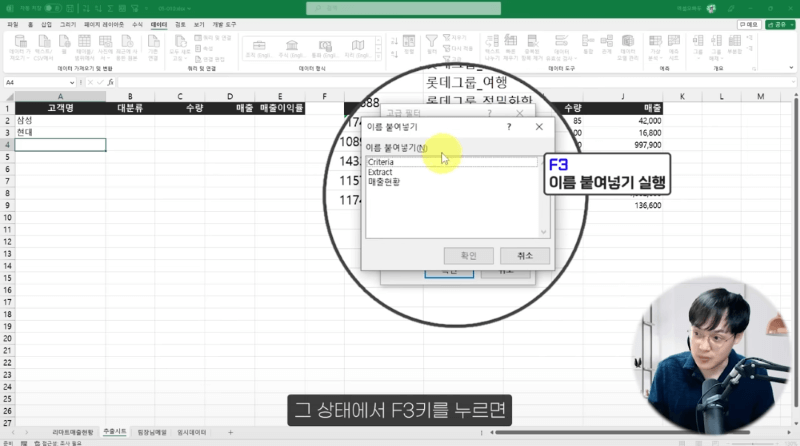Open What-If Analysis (가상 분석)
This screenshot has height=446, width=800.
(x=655, y=47)
